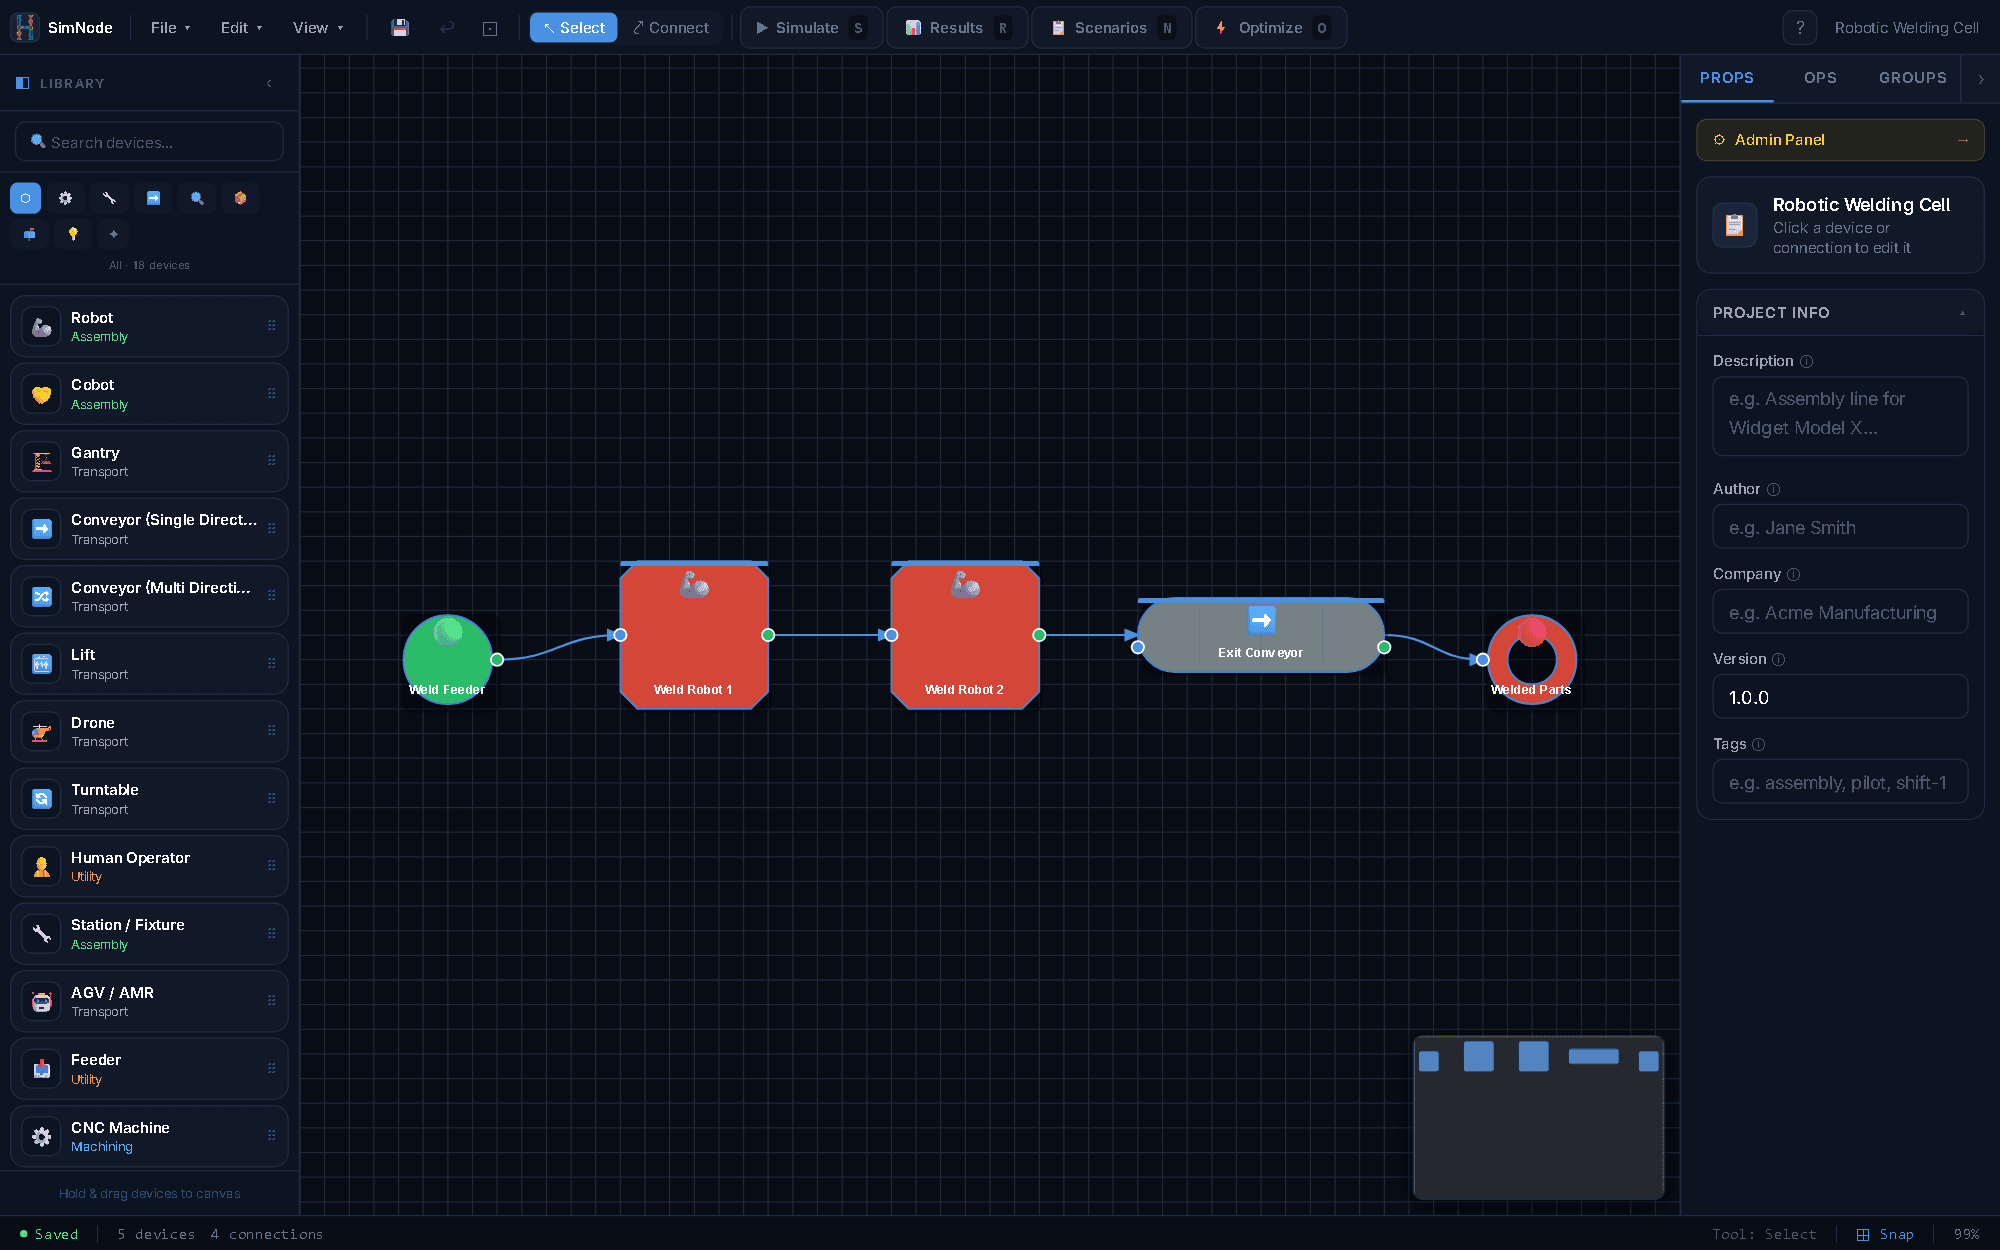Toggle Snap in the status bar
2000x1250 pixels.
click(x=1885, y=1234)
